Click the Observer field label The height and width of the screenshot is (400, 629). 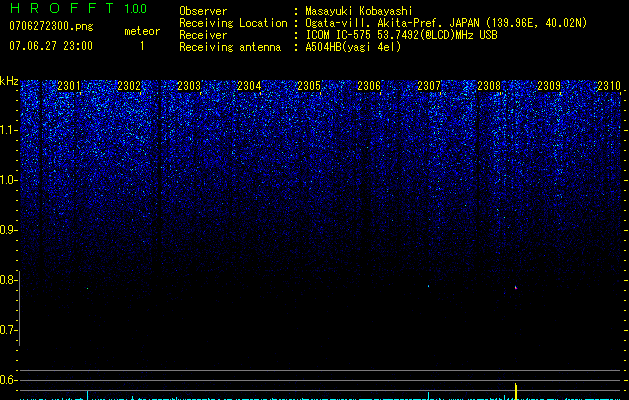[203, 11]
